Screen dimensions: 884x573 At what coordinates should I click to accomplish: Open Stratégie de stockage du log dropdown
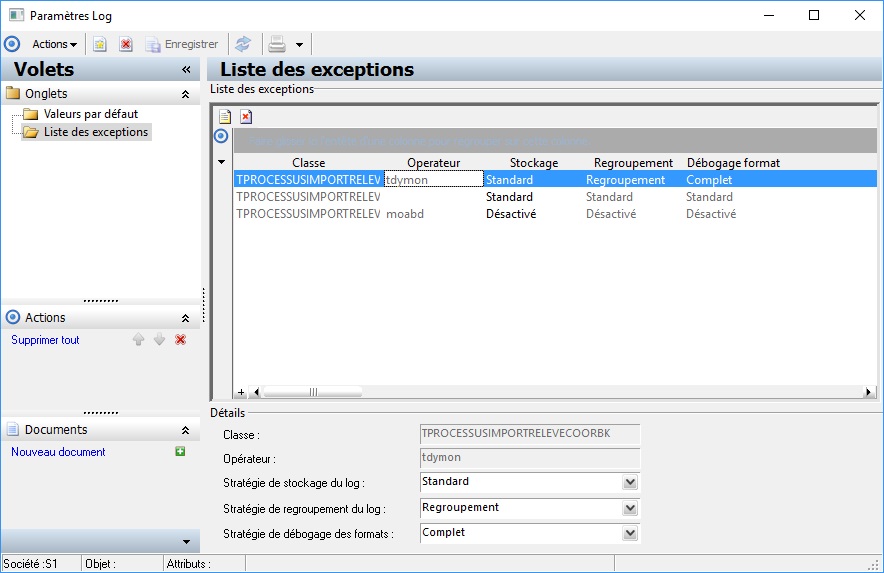coord(630,483)
